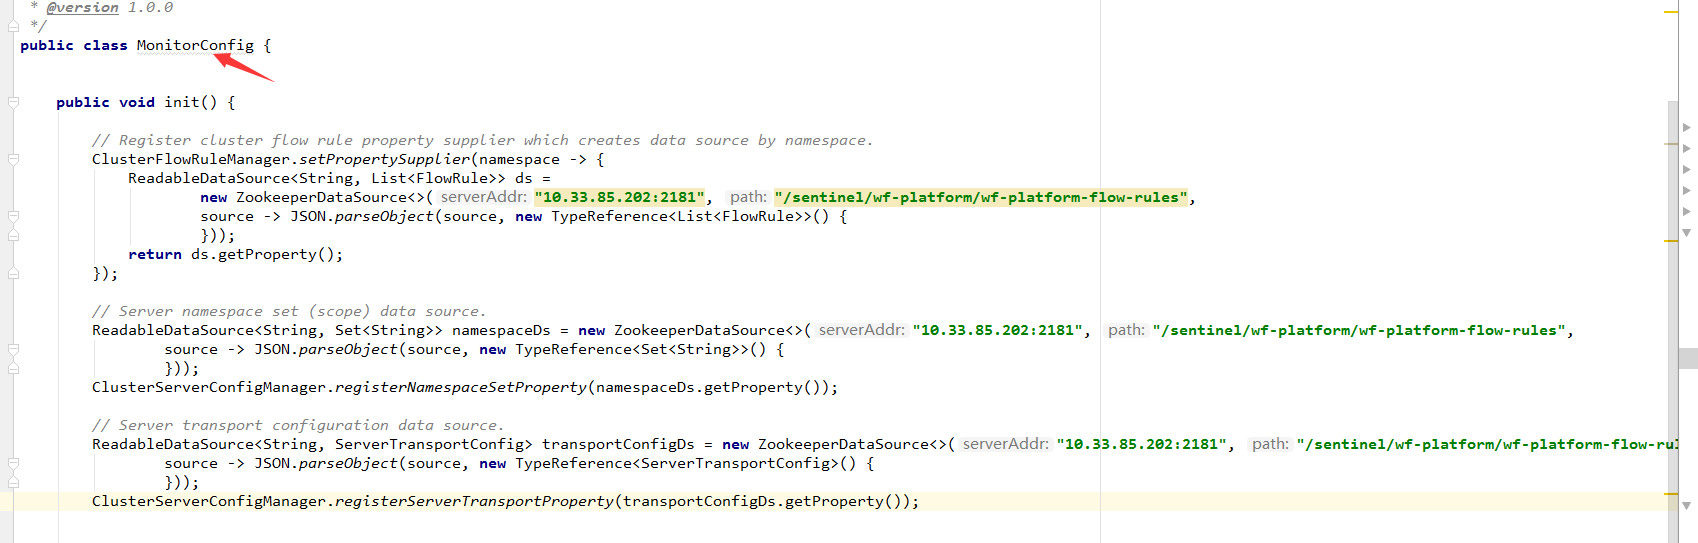1698x543 pixels.
Task: Click the 'return' keyword
Action: (155, 254)
